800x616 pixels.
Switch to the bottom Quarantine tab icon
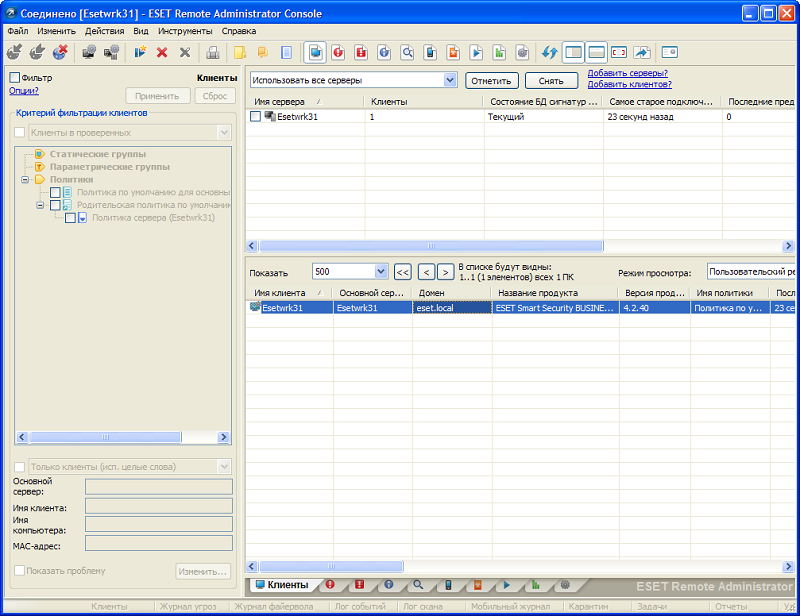pyautogui.click(x=478, y=585)
